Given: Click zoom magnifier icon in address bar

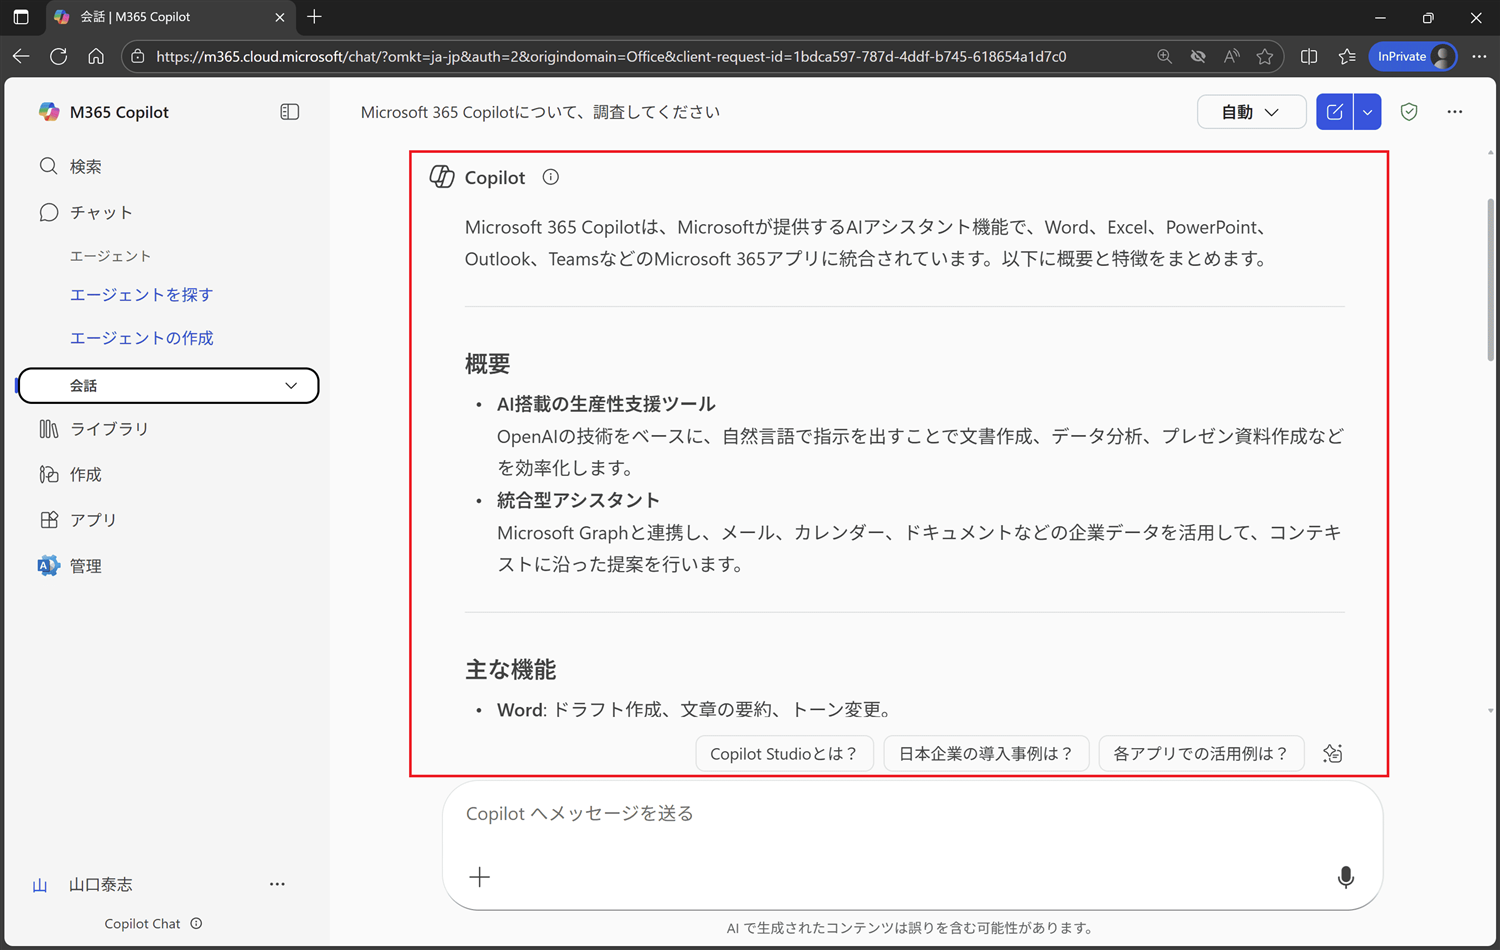Looking at the screenshot, I should click(1164, 56).
